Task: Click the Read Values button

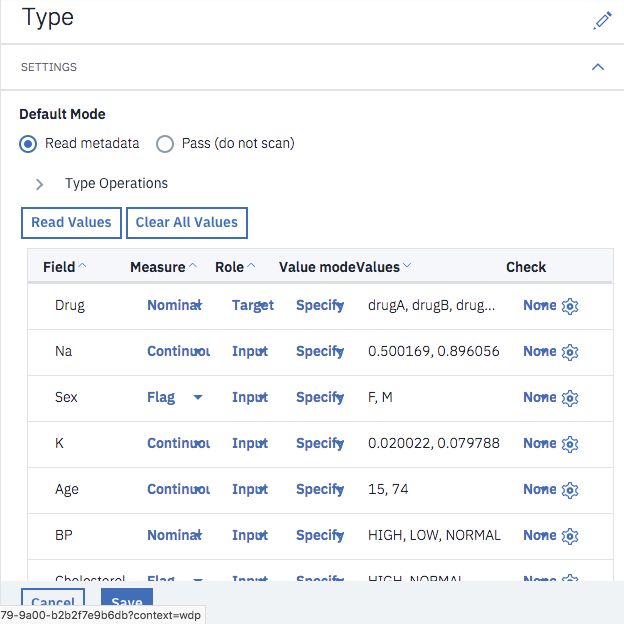Action: coord(71,222)
